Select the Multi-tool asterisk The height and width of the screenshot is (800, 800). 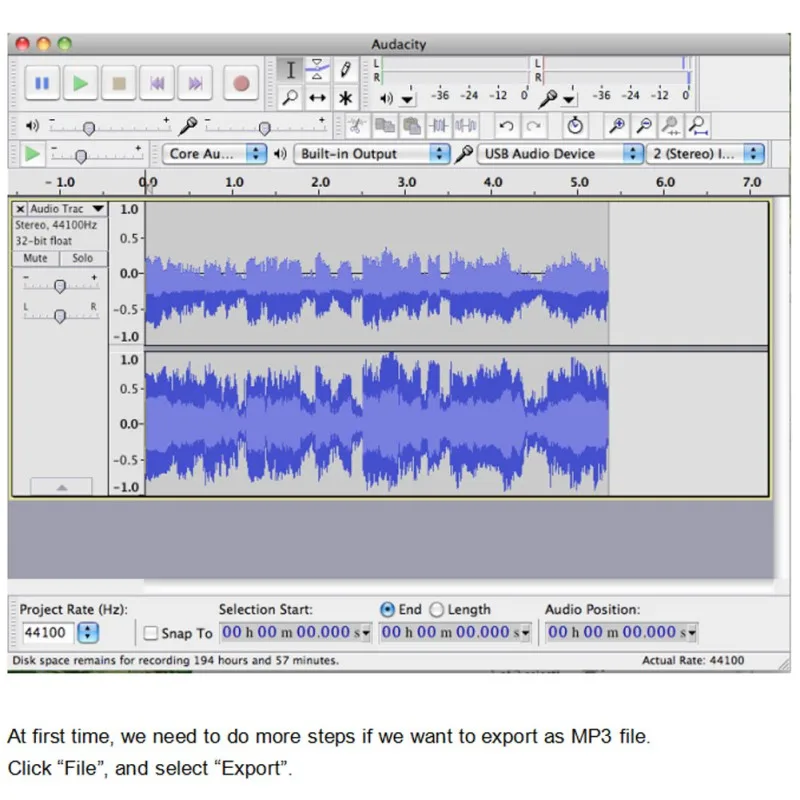pyautogui.click(x=345, y=97)
